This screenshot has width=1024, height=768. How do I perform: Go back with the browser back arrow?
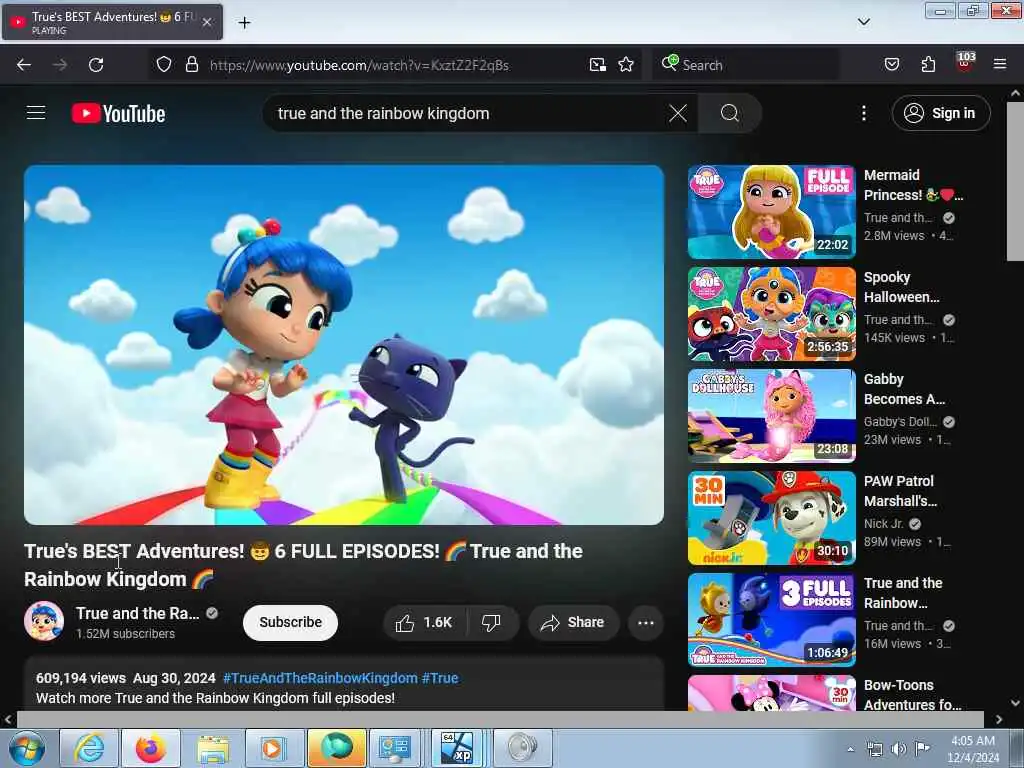point(24,65)
